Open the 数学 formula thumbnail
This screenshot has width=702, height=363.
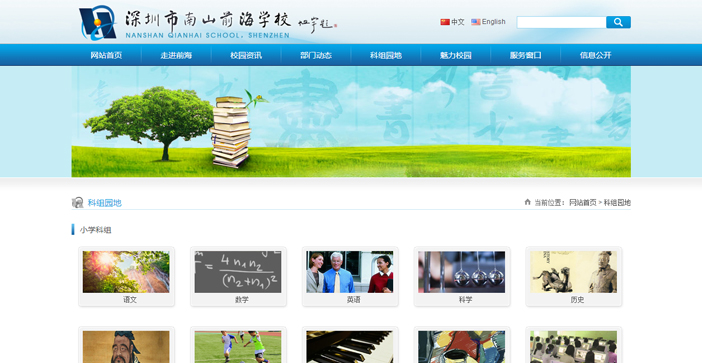(238, 272)
